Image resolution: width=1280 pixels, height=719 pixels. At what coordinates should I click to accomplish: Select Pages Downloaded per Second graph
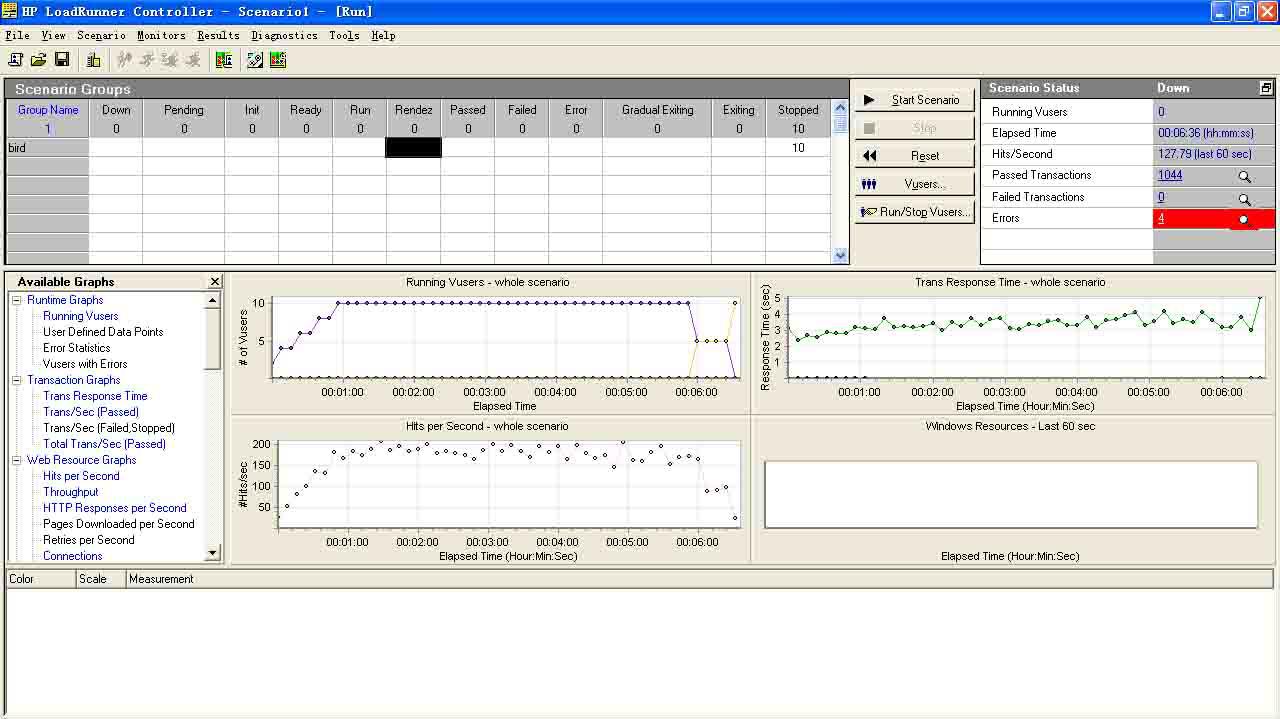click(119, 524)
